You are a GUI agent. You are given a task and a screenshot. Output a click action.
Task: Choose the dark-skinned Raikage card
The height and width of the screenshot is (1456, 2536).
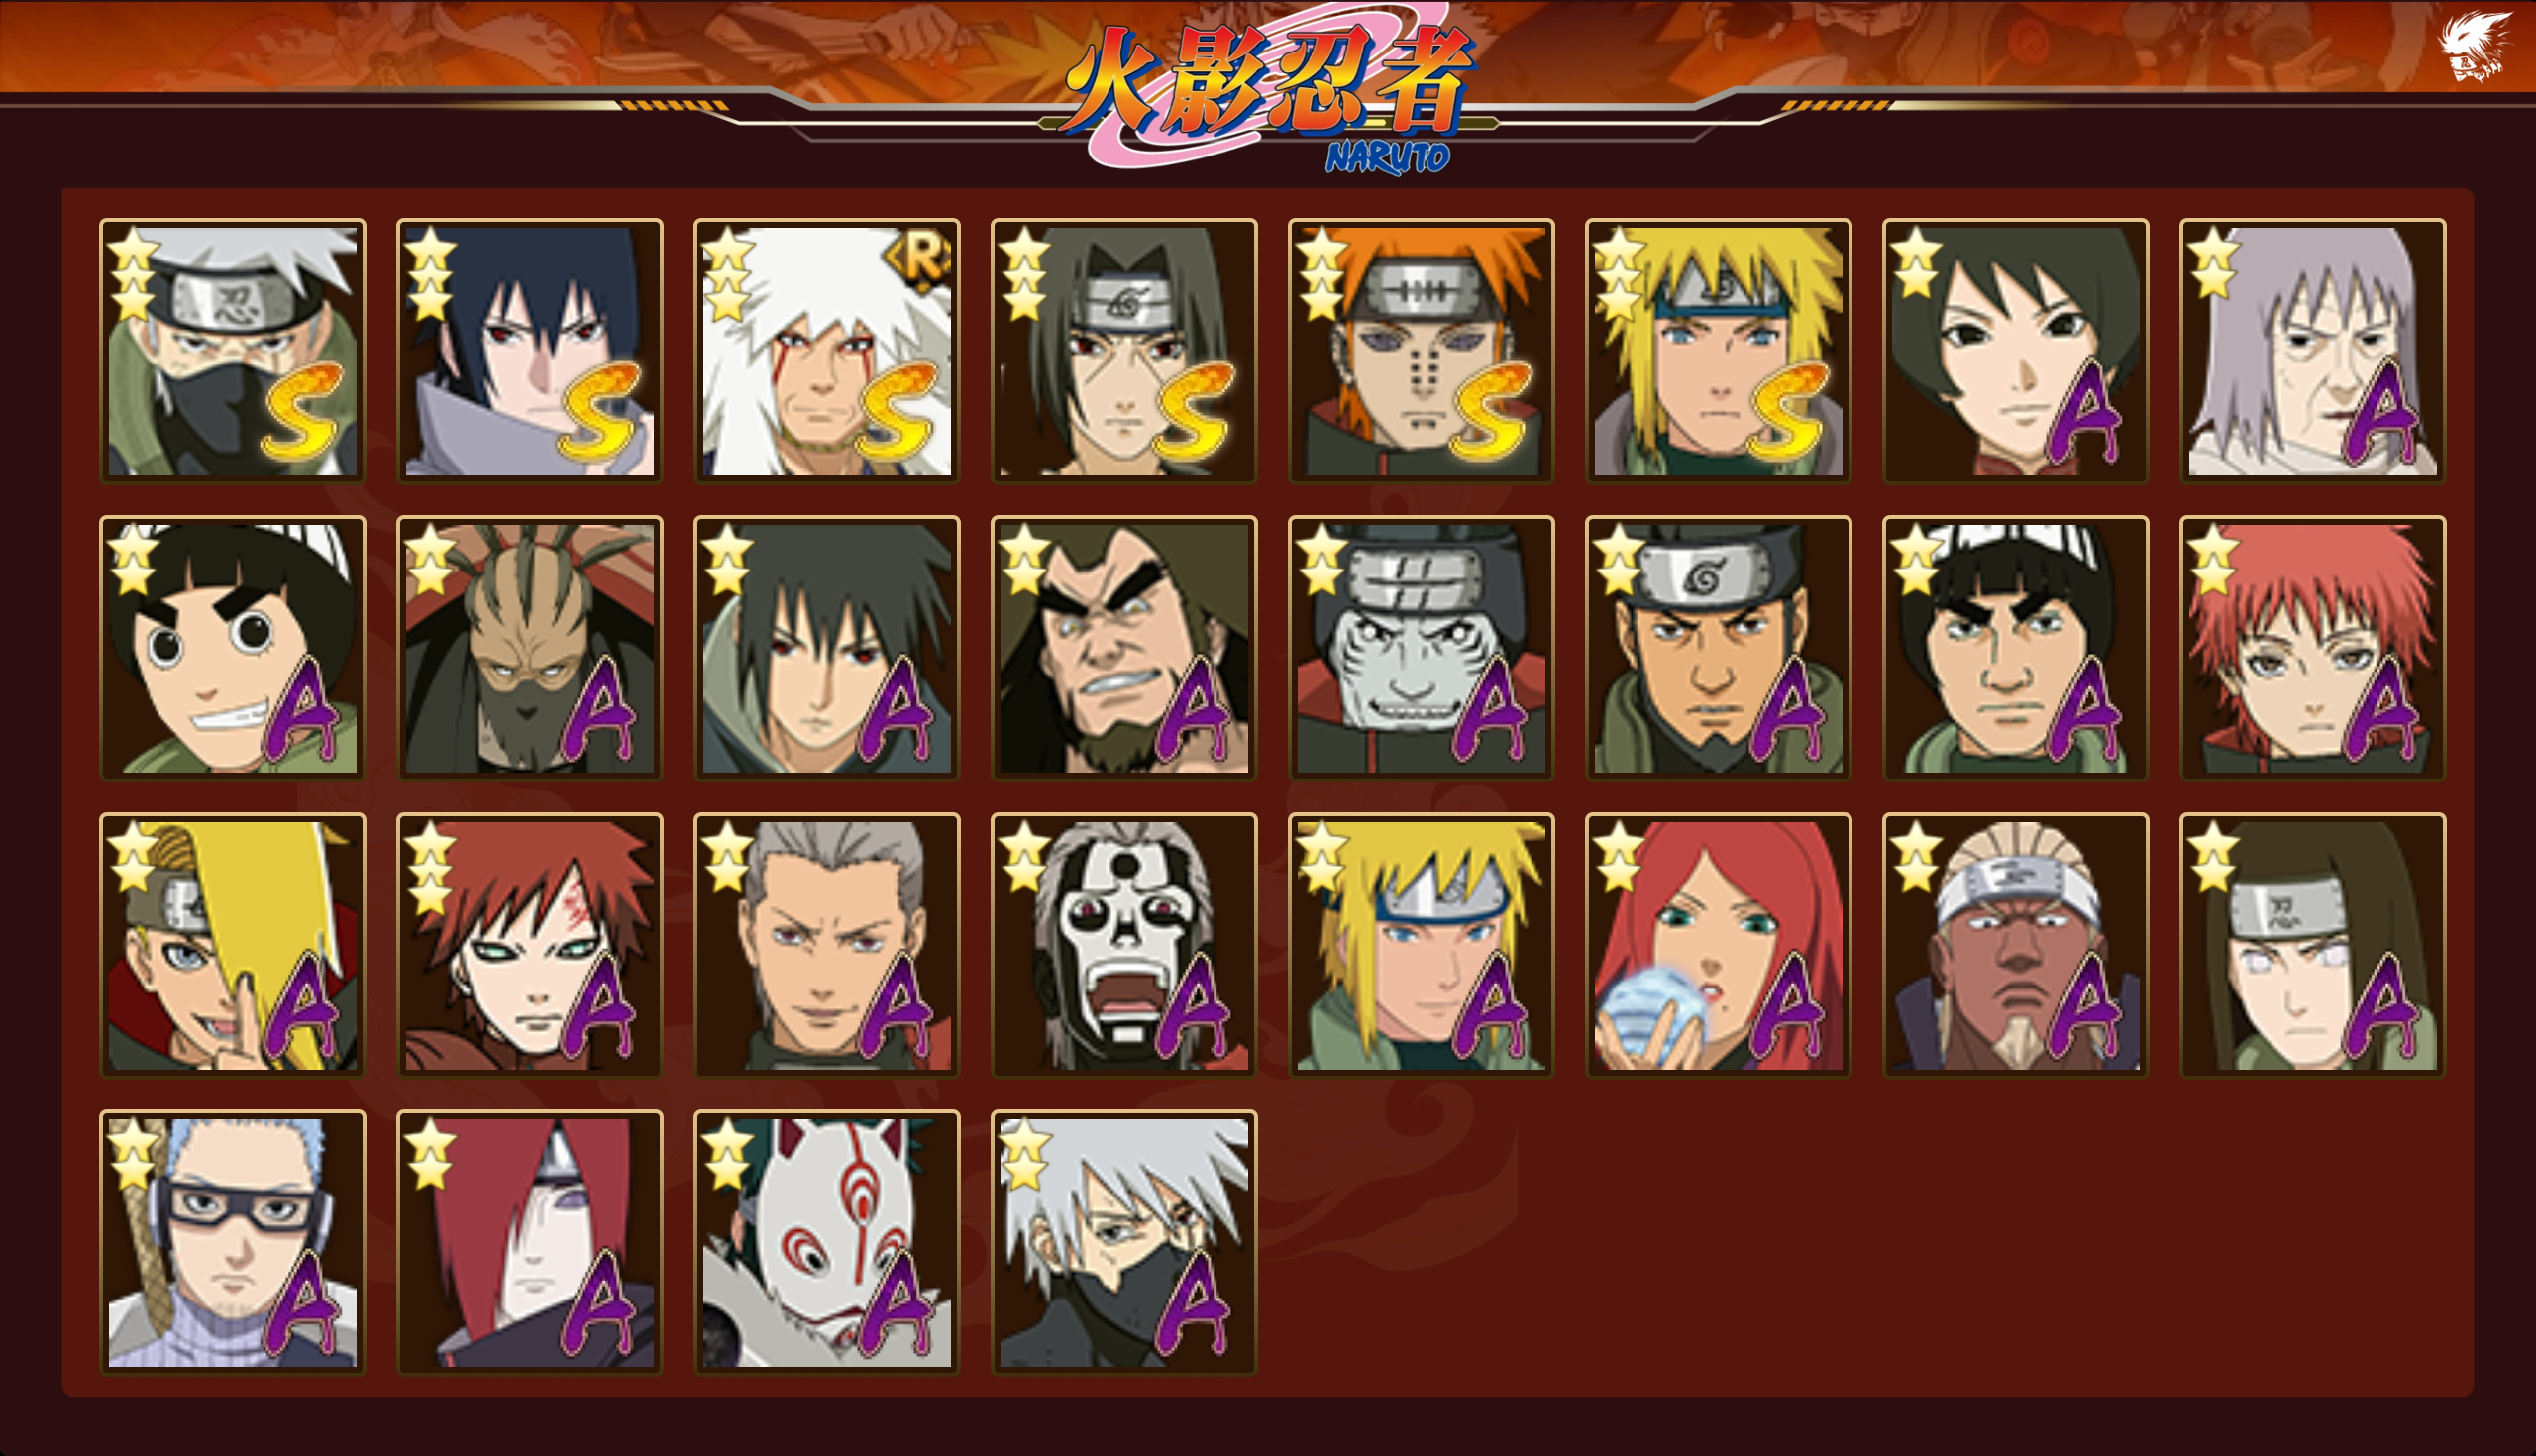pyautogui.click(x=2015, y=945)
